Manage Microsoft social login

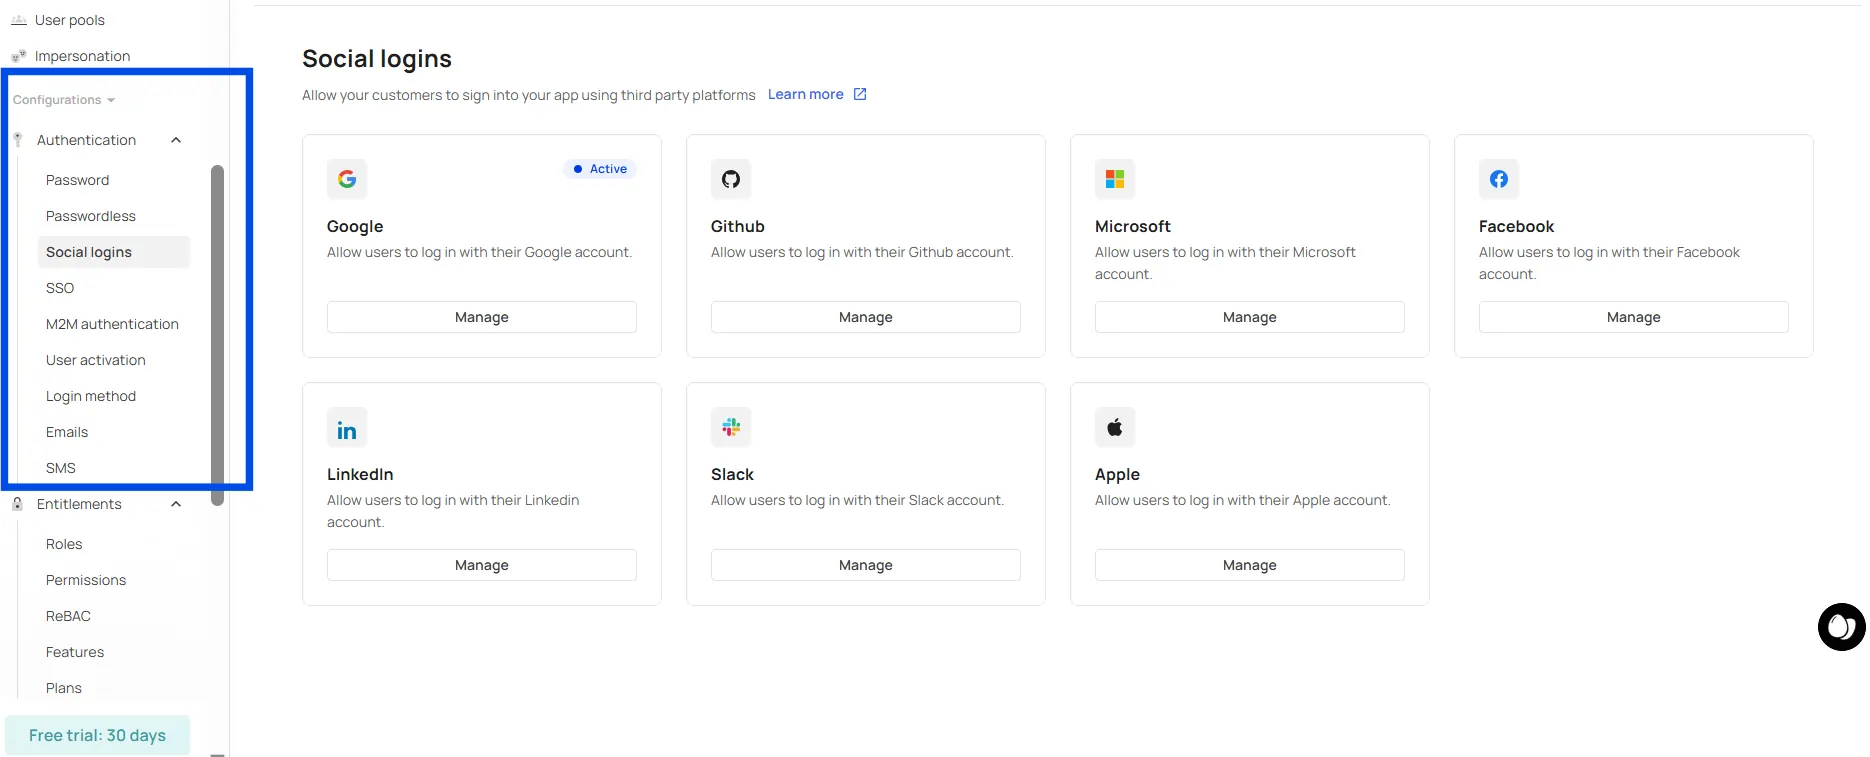coord(1250,317)
